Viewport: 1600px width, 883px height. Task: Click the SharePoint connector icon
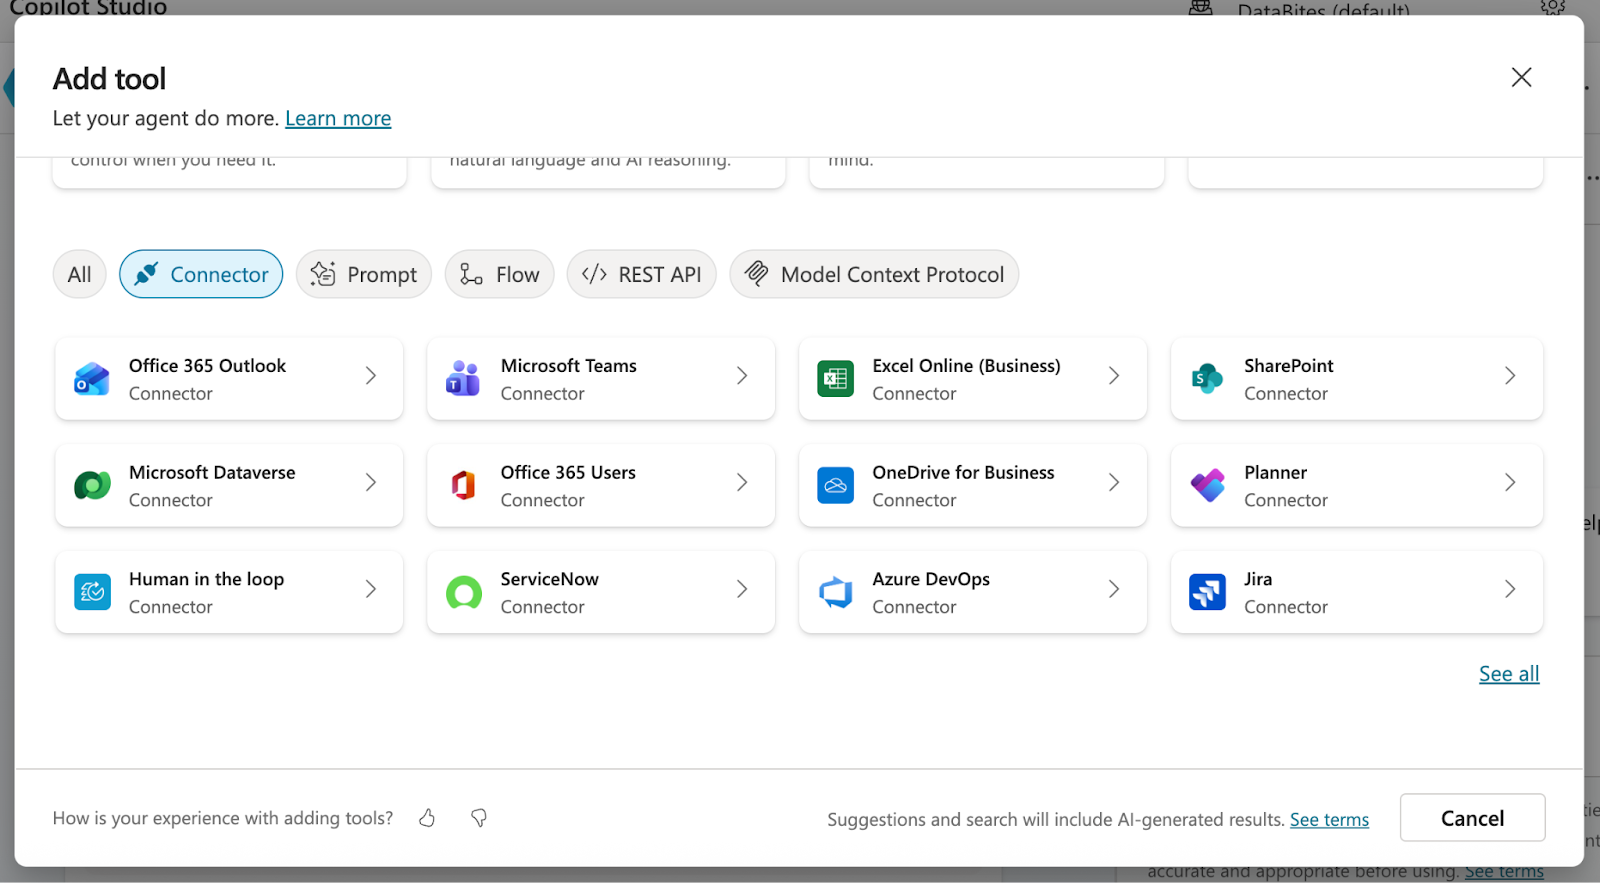1207,379
